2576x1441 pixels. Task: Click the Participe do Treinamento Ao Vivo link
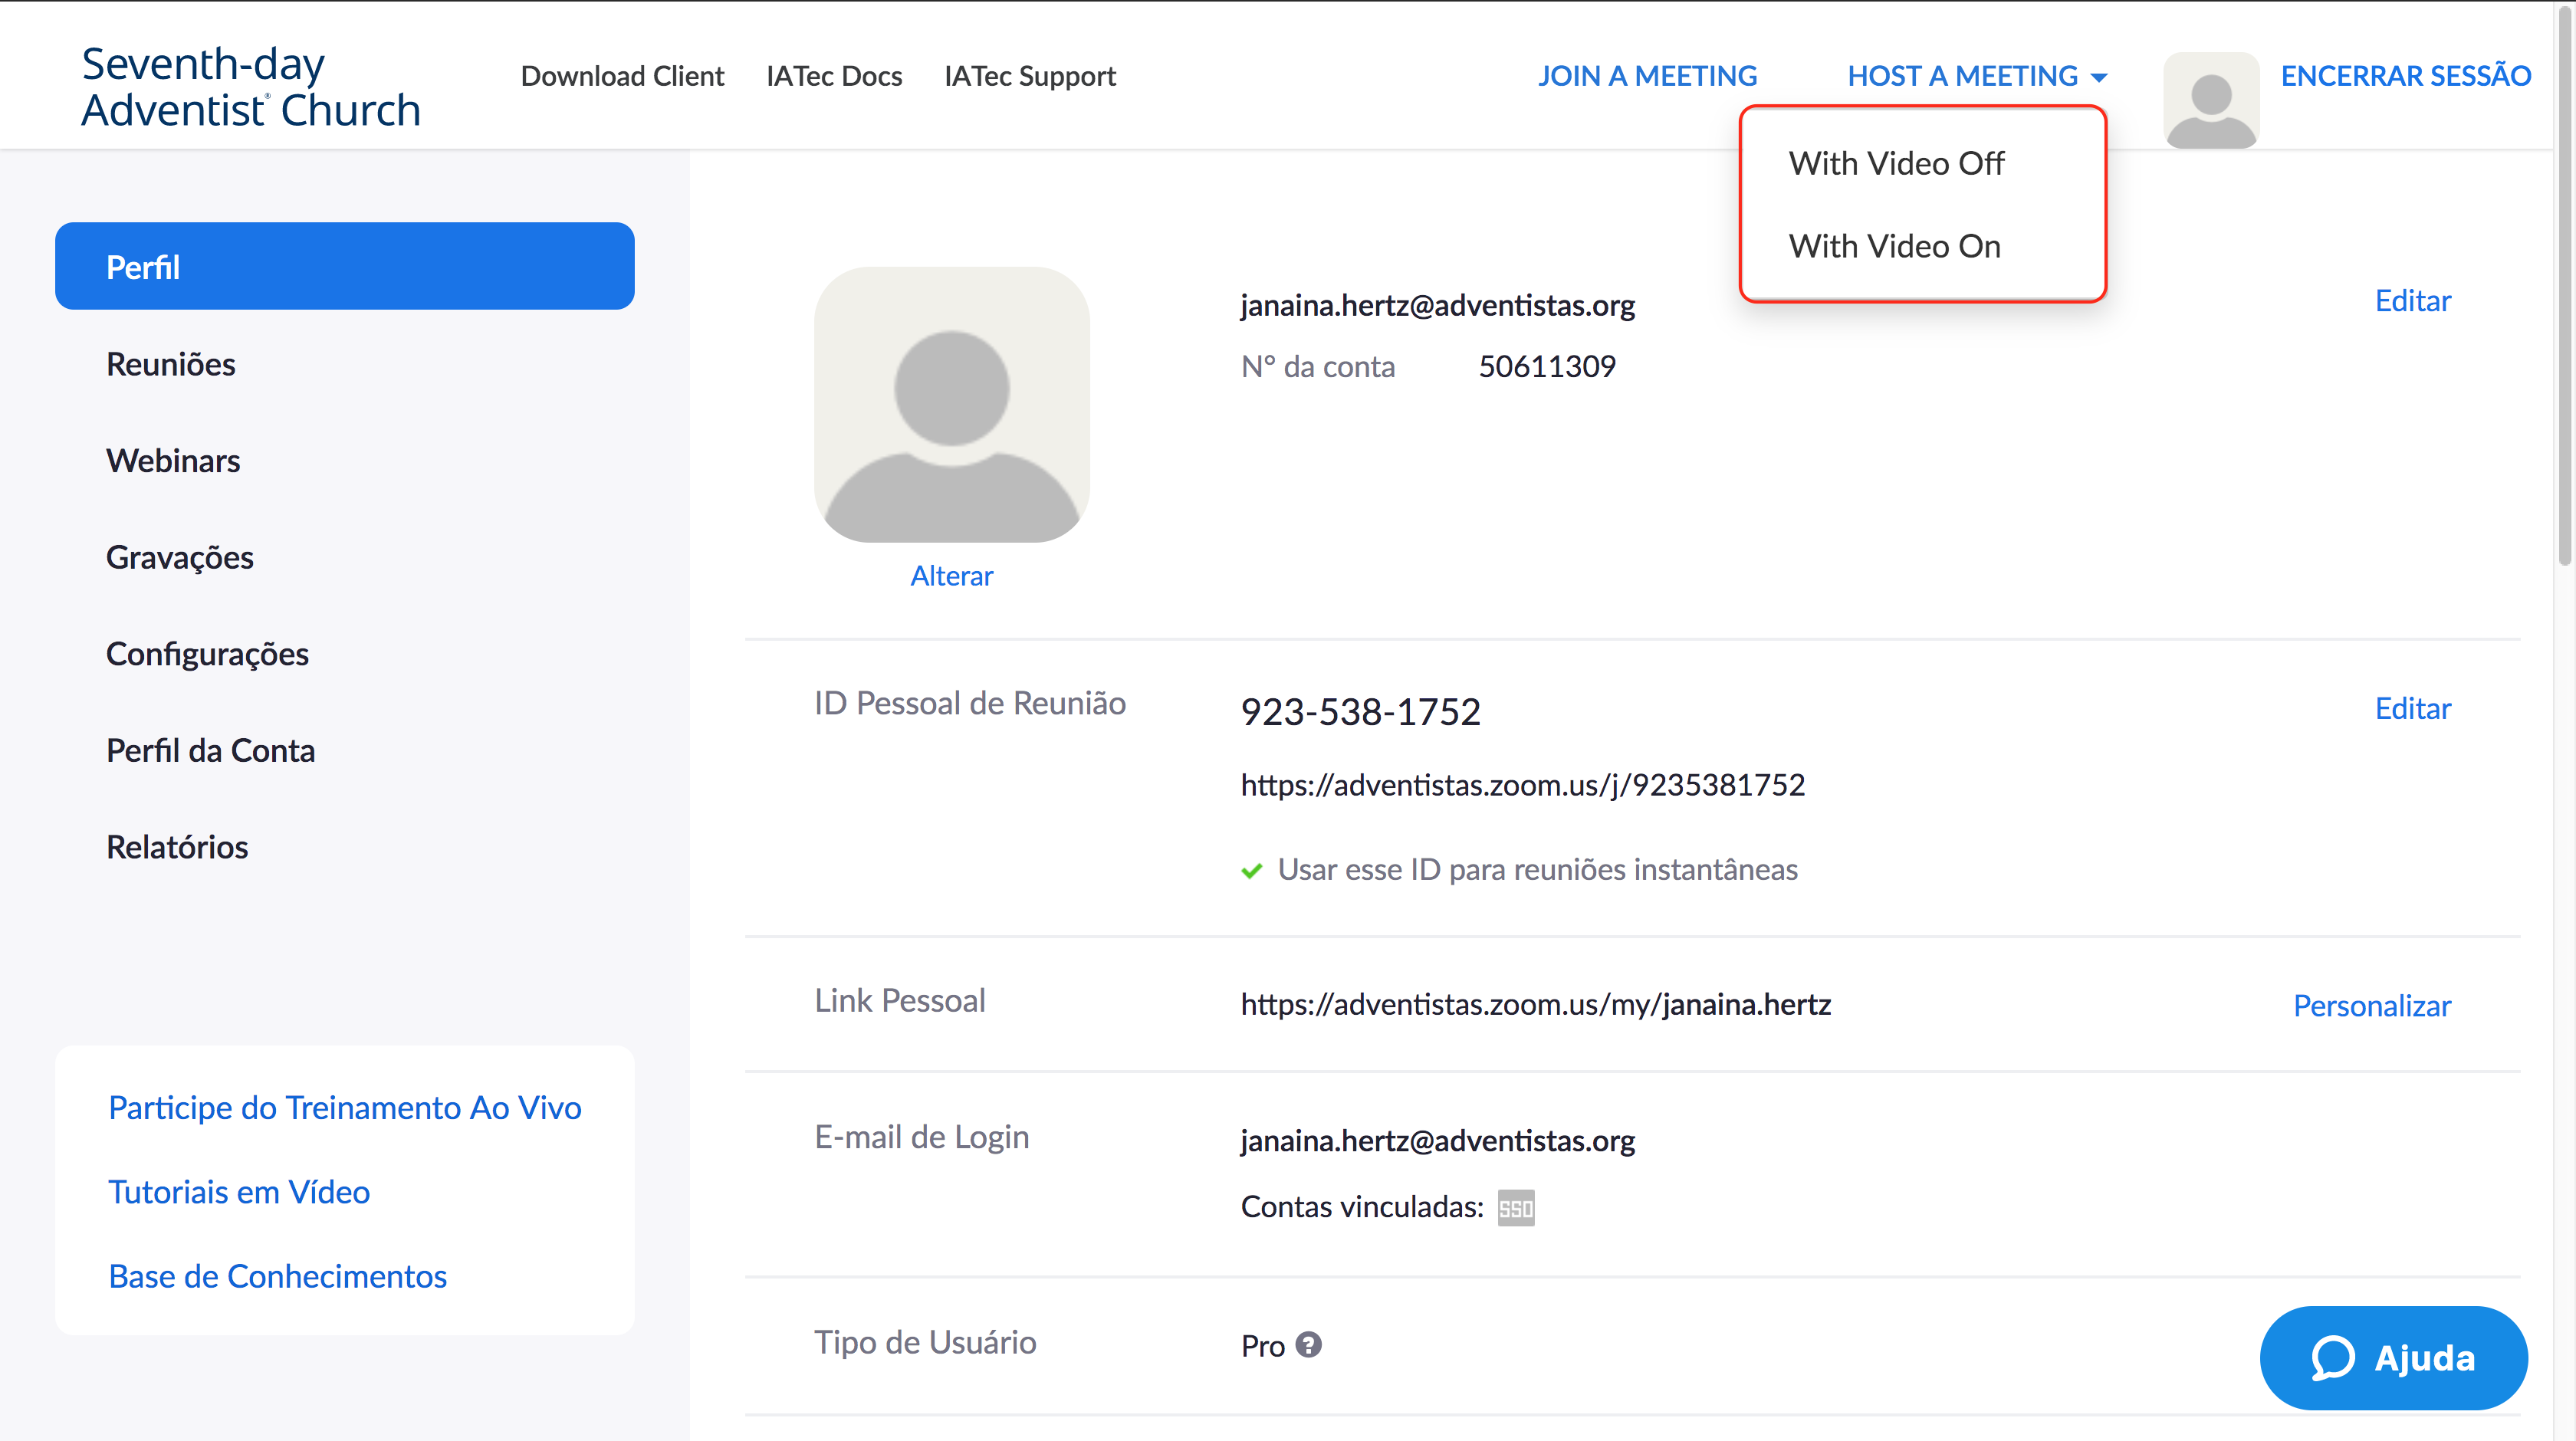coord(345,1108)
